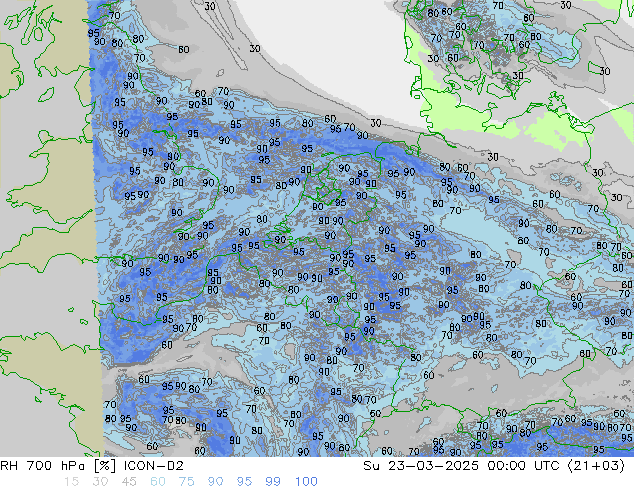The image size is (634, 490).
Task: Click the 15 value in the legend
Action: [69, 481]
